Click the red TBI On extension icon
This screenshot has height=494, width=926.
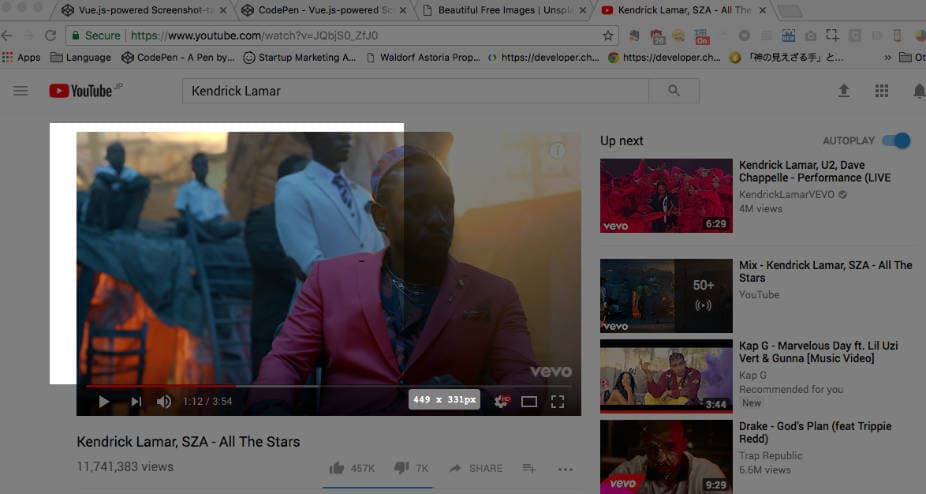pos(702,37)
